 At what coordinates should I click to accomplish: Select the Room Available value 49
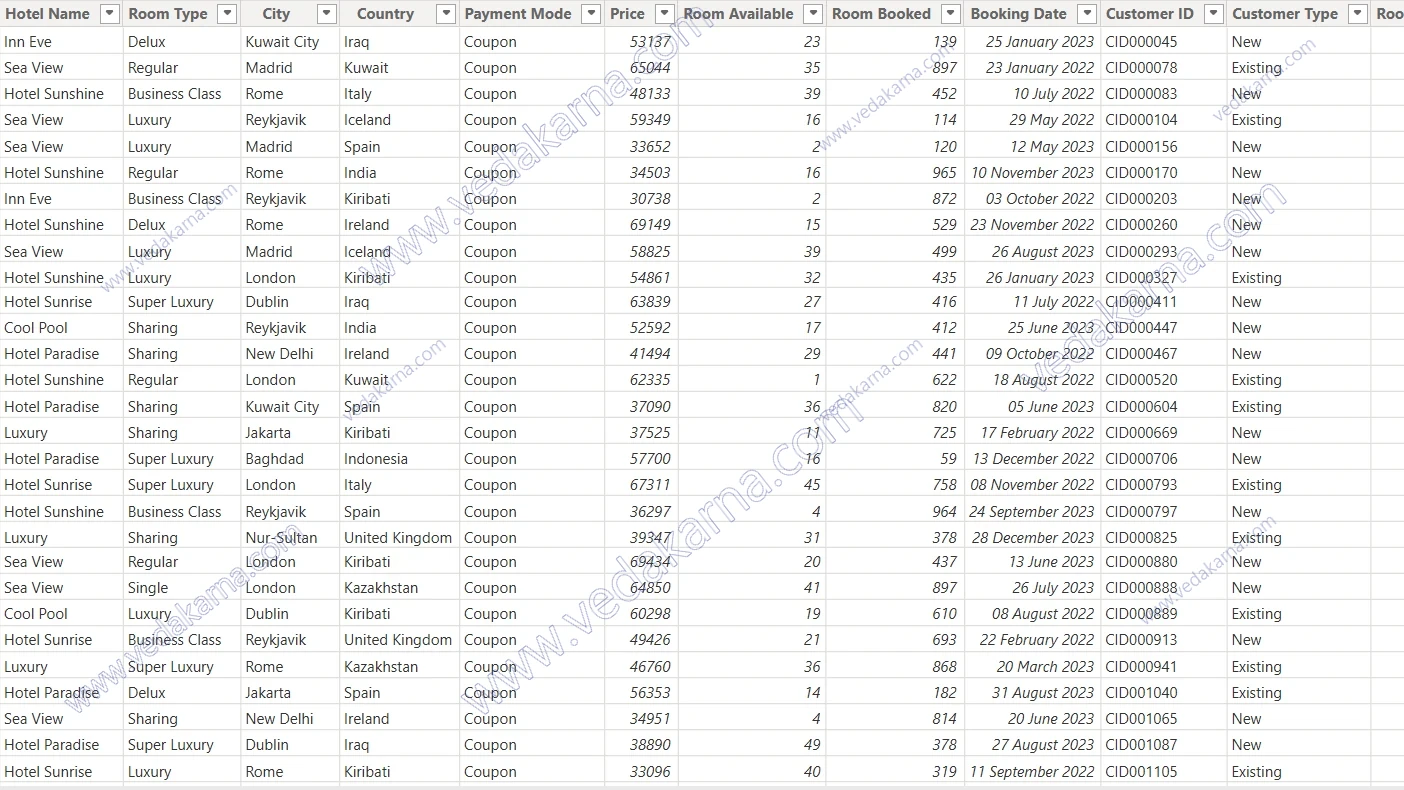(812, 745)
